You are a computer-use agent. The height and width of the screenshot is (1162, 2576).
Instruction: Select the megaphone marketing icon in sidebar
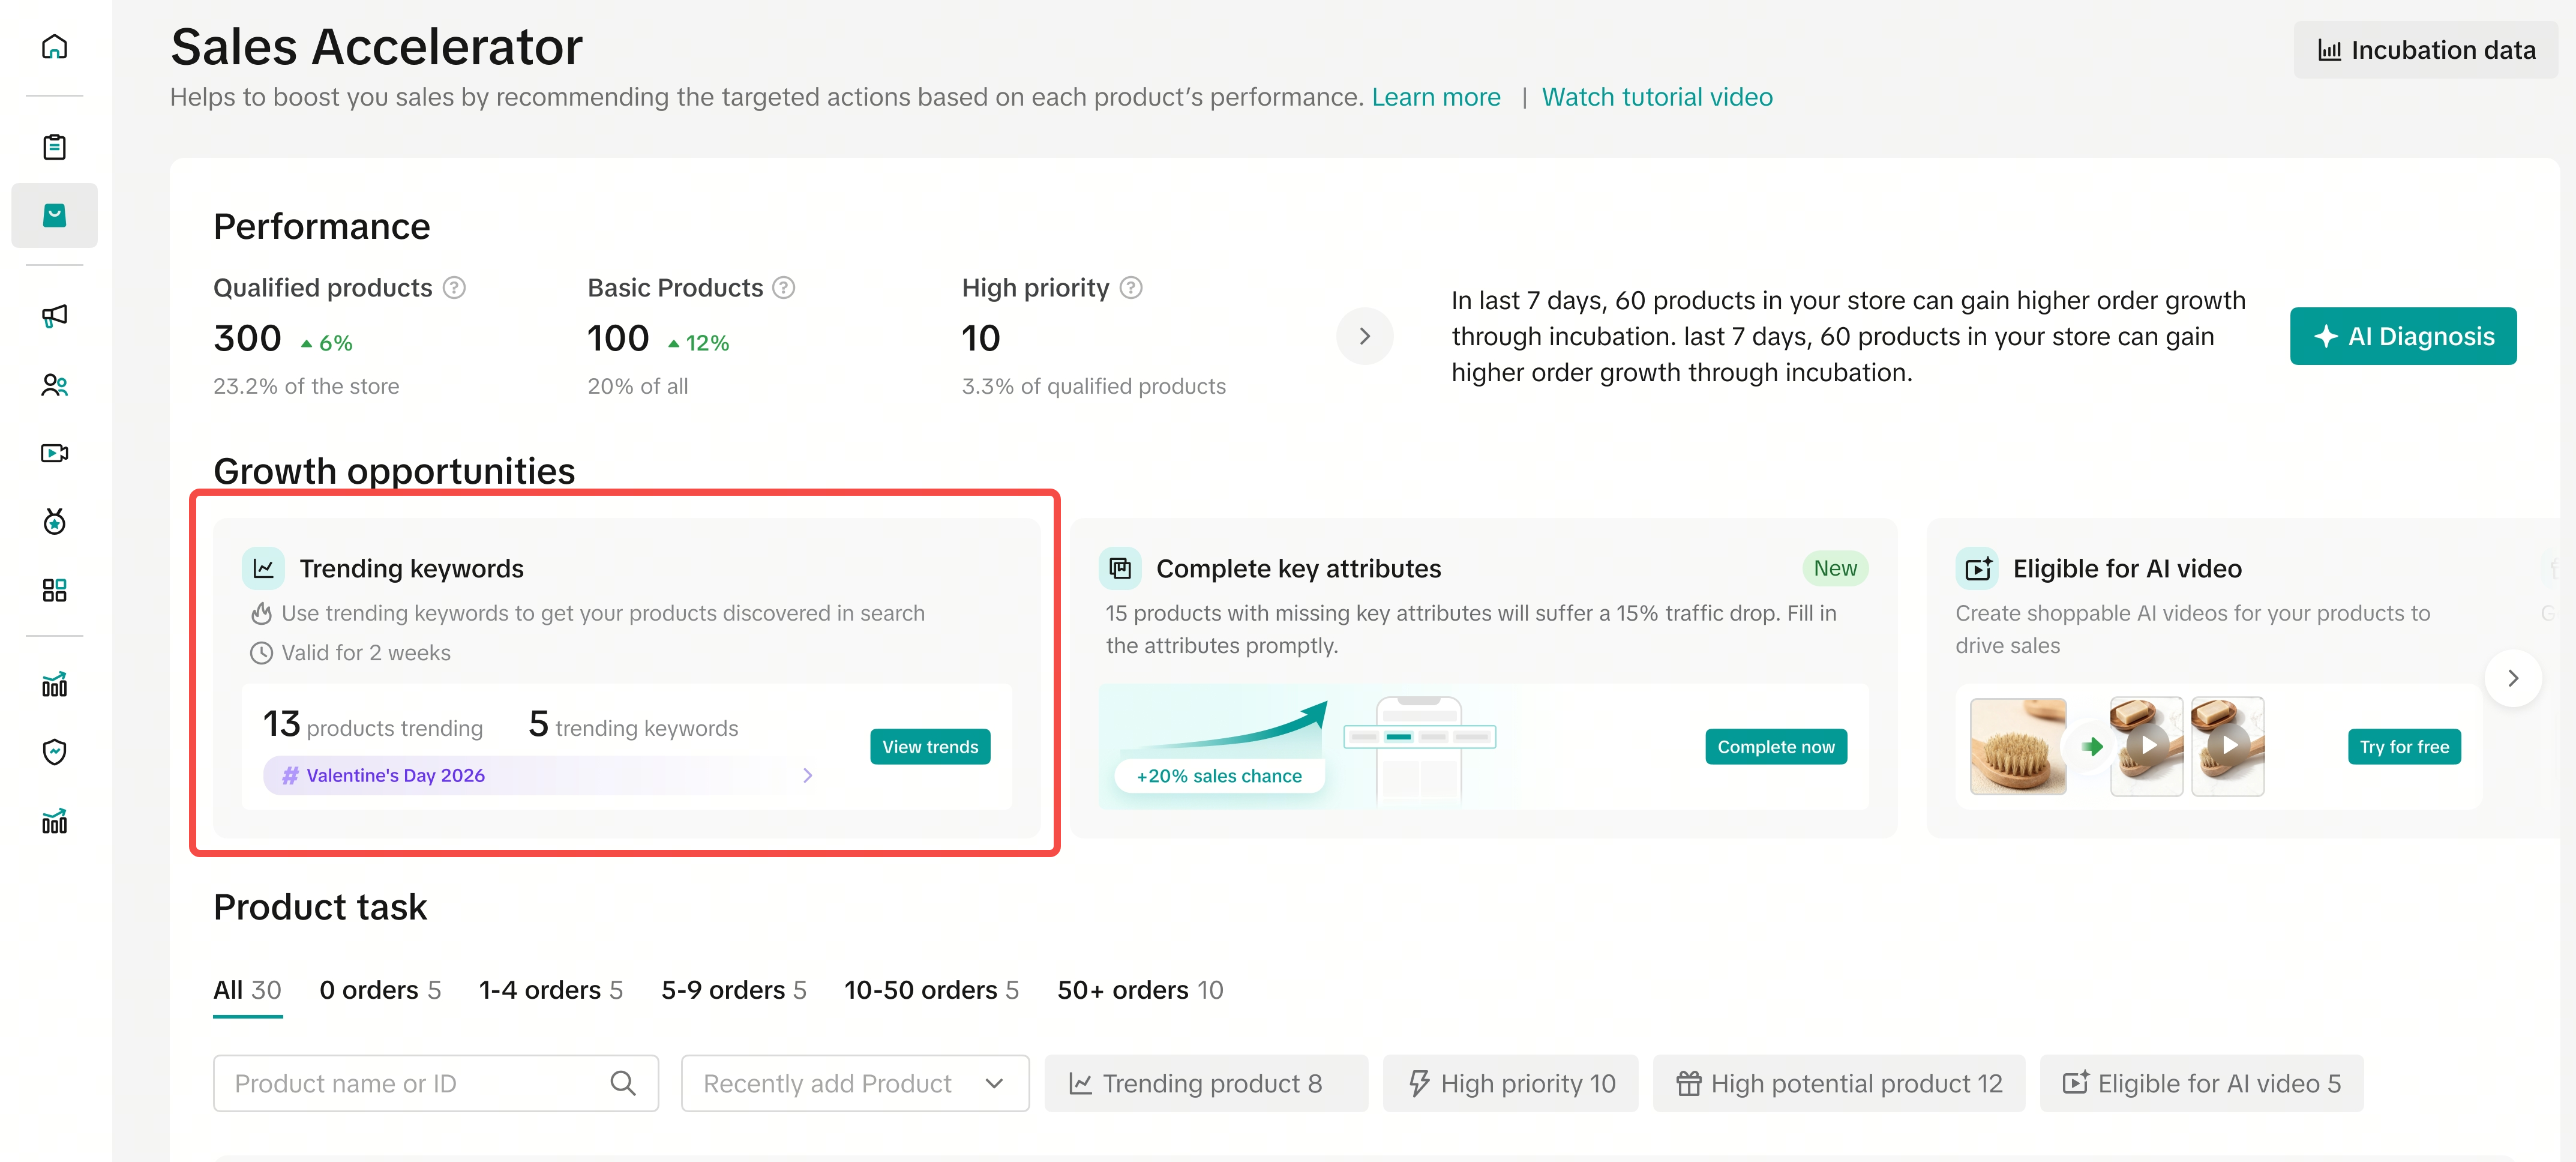(54, 316)
